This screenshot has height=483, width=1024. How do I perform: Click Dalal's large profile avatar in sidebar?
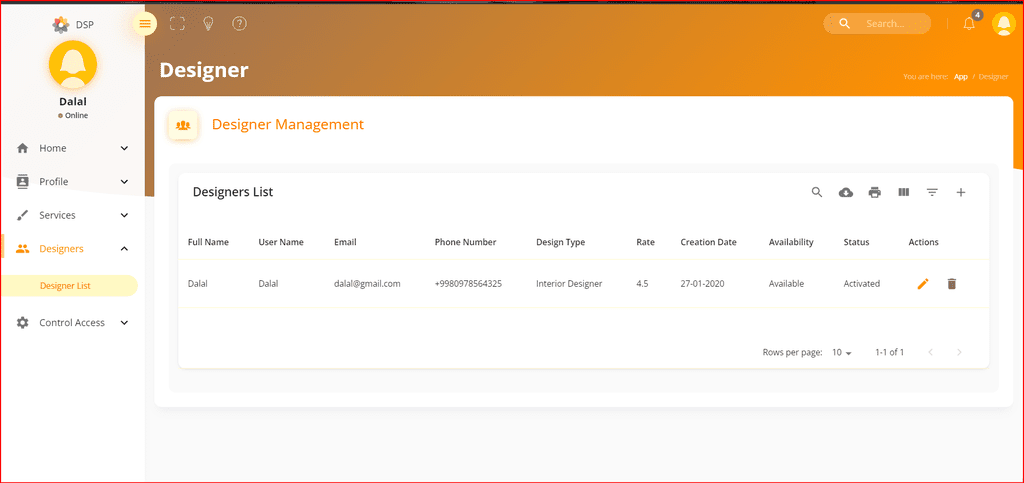[73, 64]
